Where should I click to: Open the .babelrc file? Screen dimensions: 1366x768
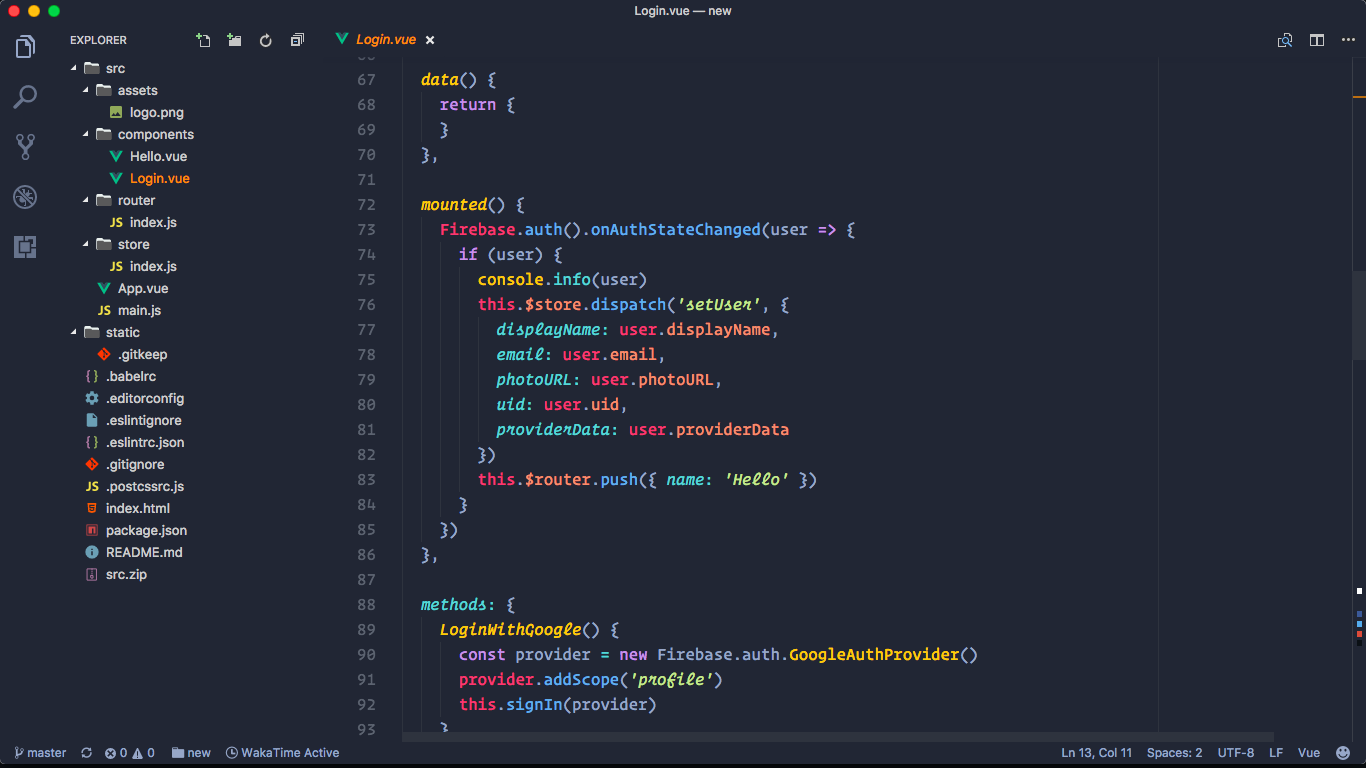click(131, 376)
